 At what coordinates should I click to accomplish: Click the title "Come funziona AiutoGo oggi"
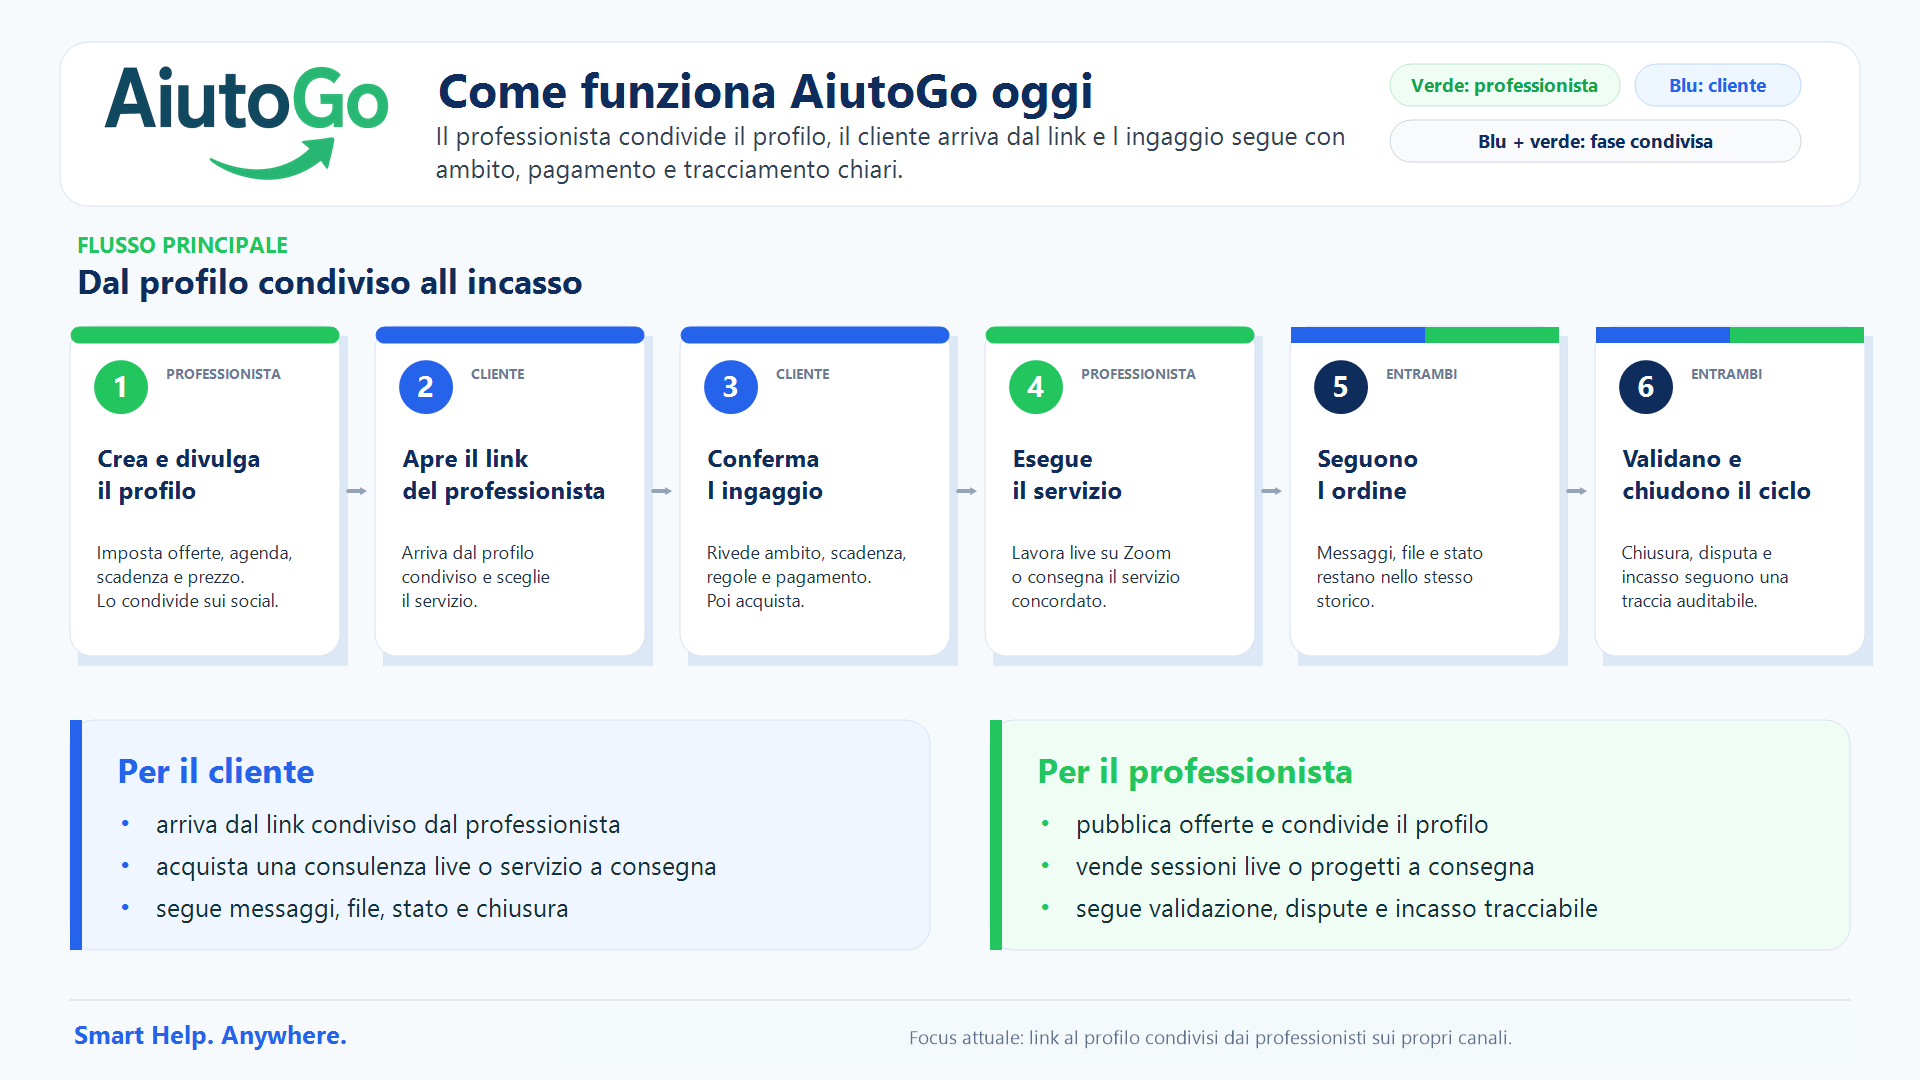765,92
